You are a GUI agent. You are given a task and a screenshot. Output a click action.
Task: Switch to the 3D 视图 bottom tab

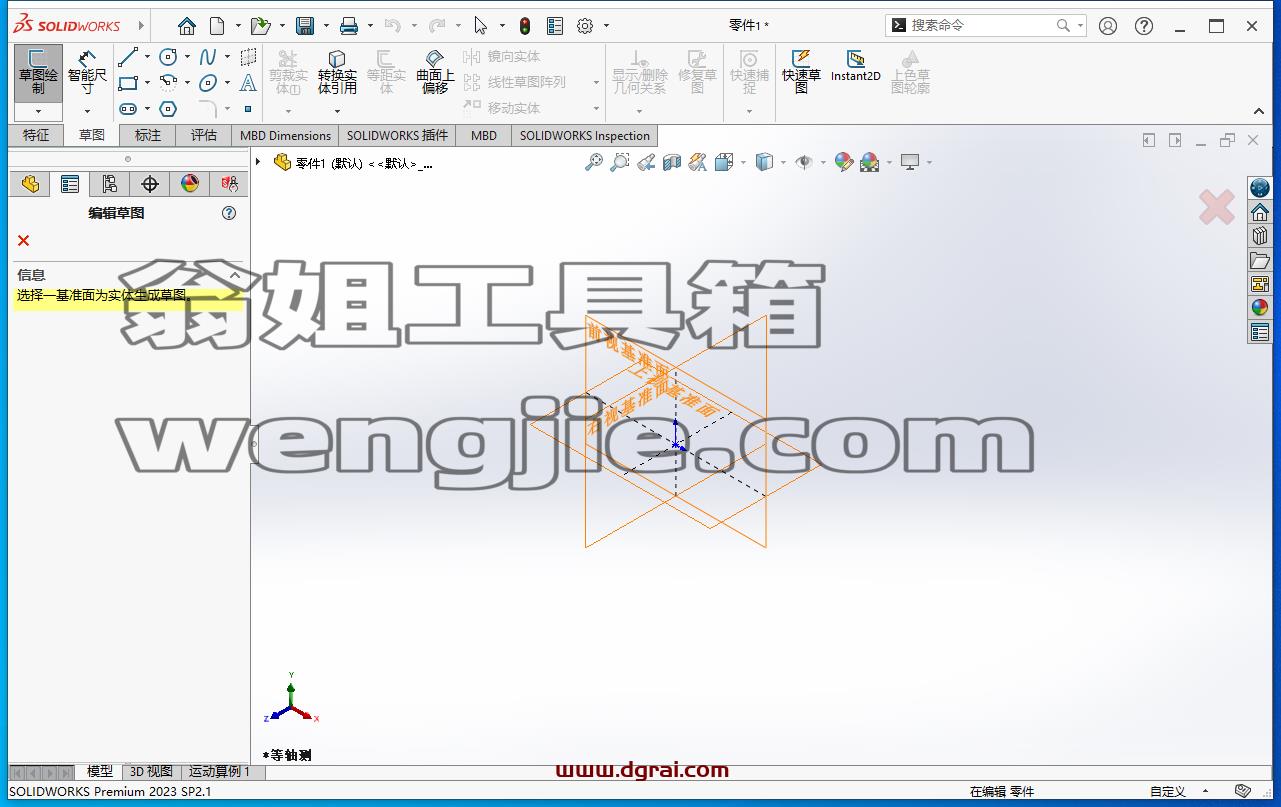tap(151, 771)
